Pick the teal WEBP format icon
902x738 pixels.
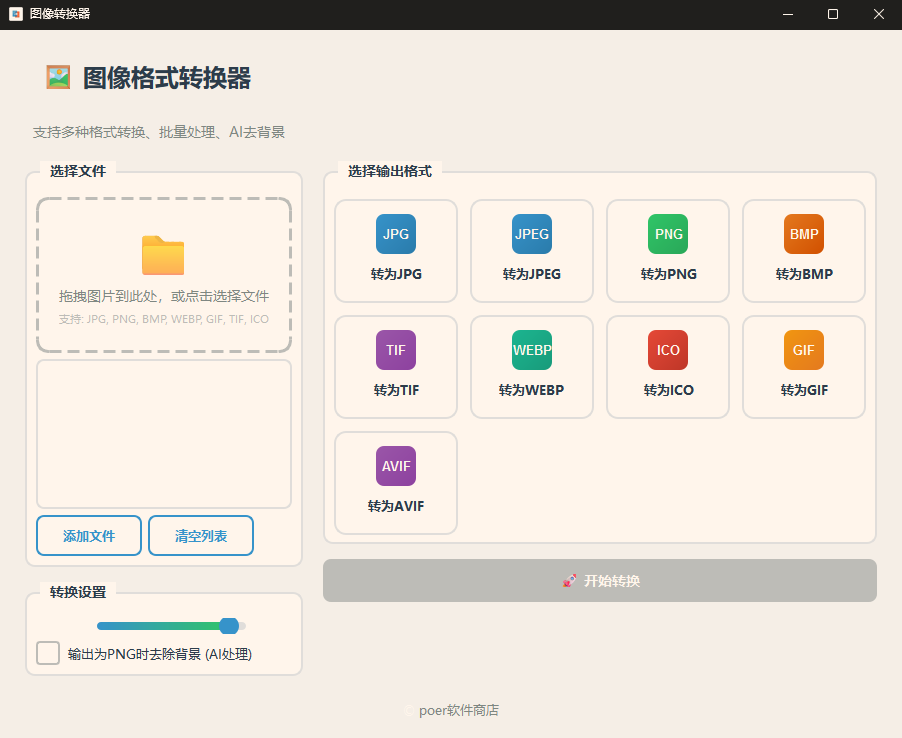coord(532,350)
